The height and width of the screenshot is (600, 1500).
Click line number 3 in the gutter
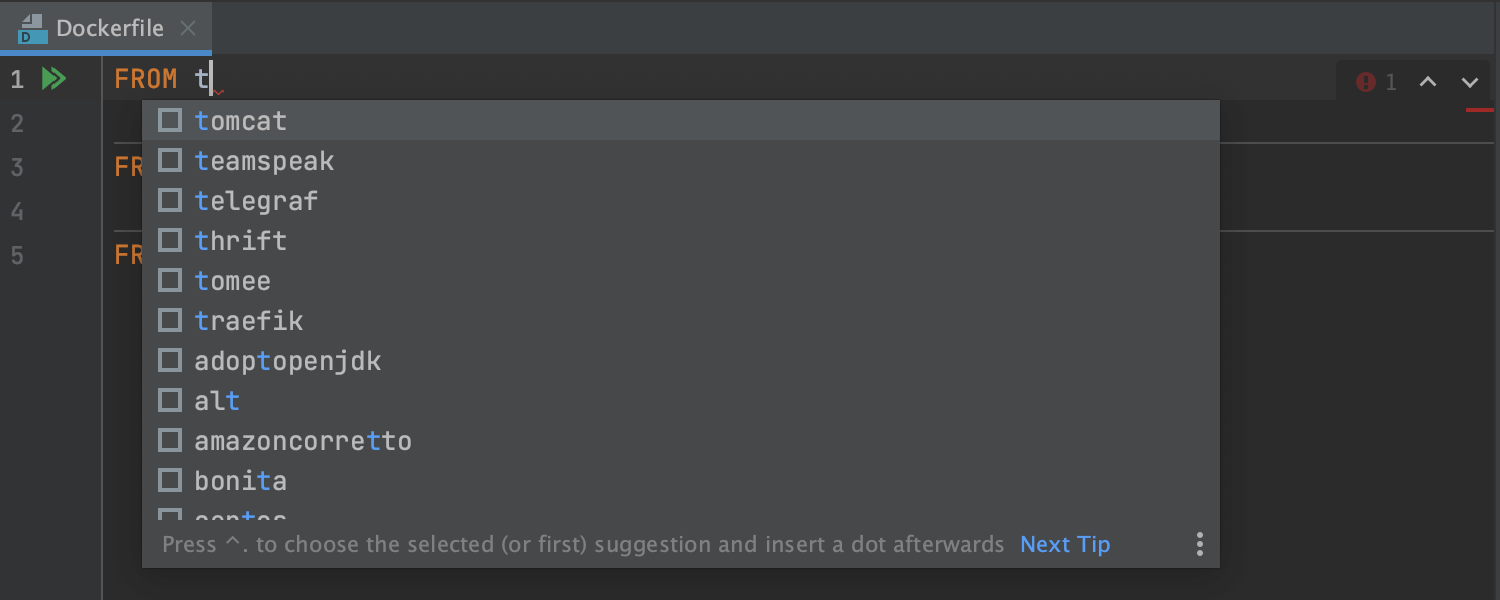click(x=15, y=167)
